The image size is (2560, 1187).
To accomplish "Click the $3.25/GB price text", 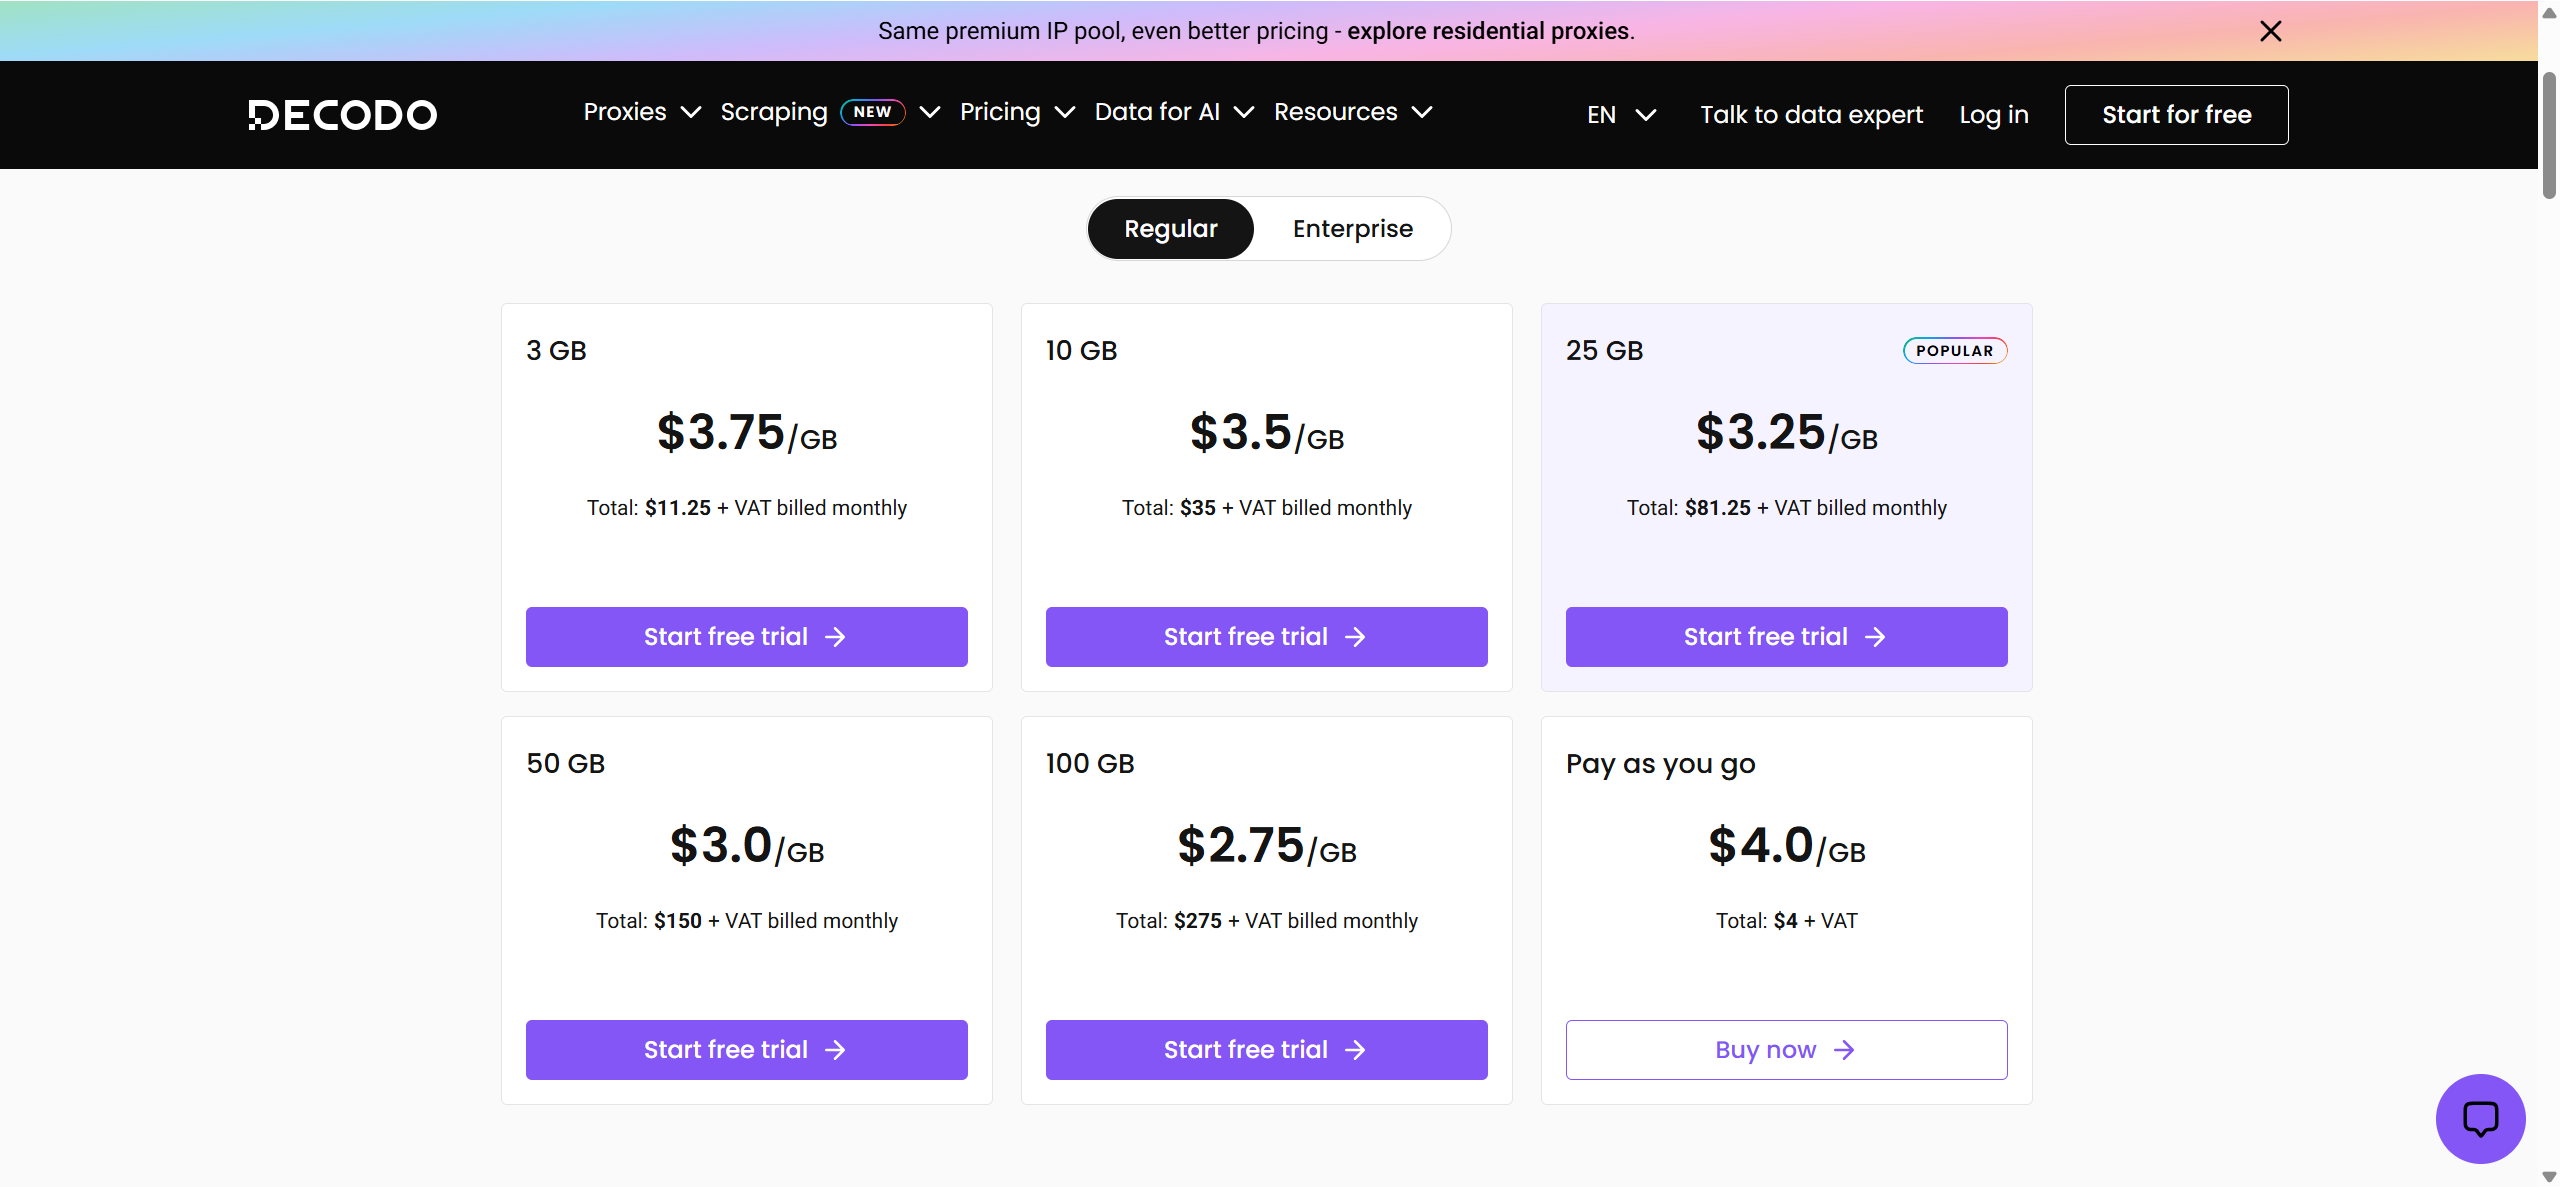I will coord(1786,433).
